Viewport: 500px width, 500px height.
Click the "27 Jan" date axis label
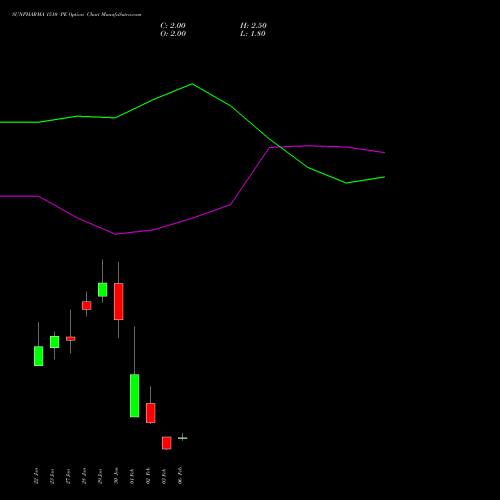click(x=68, y=476)
